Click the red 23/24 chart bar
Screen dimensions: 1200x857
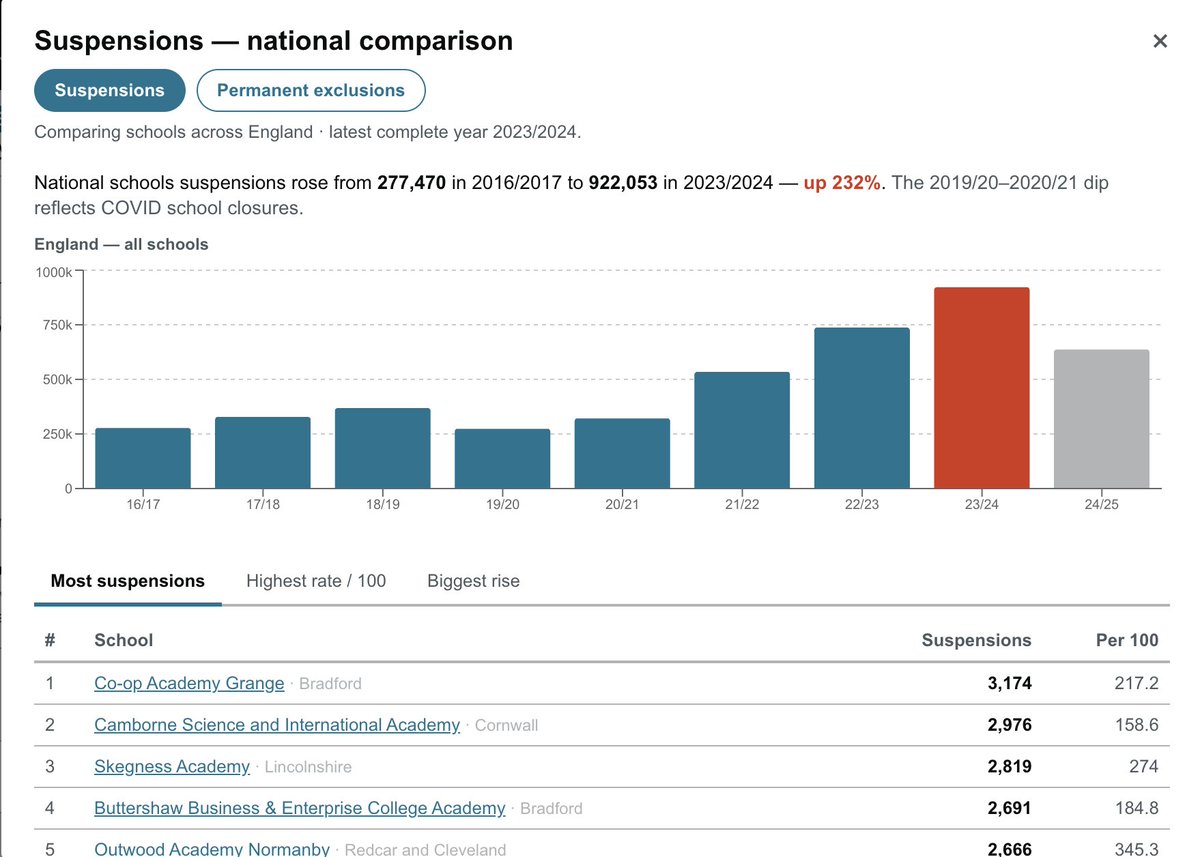click(982, 388)
